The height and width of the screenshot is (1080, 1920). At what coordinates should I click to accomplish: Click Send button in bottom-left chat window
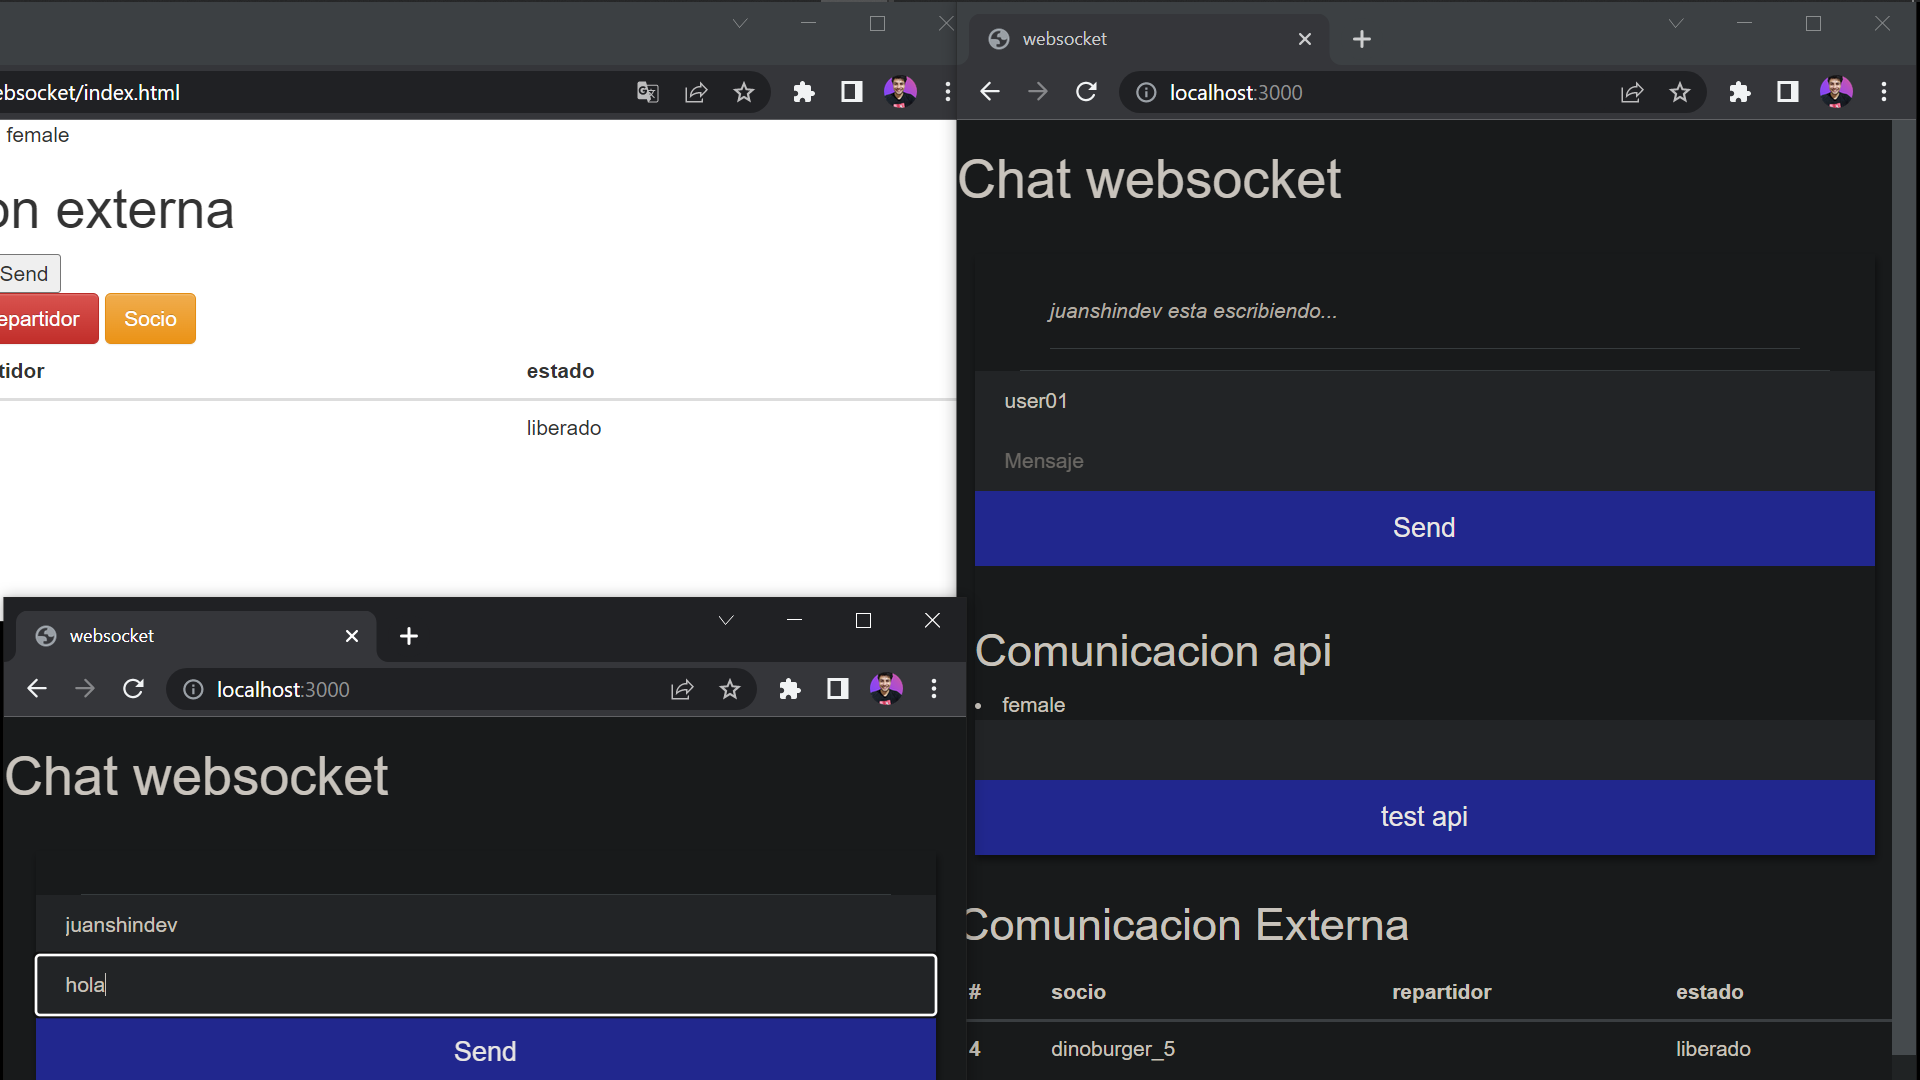click(x=485, y=1050)
